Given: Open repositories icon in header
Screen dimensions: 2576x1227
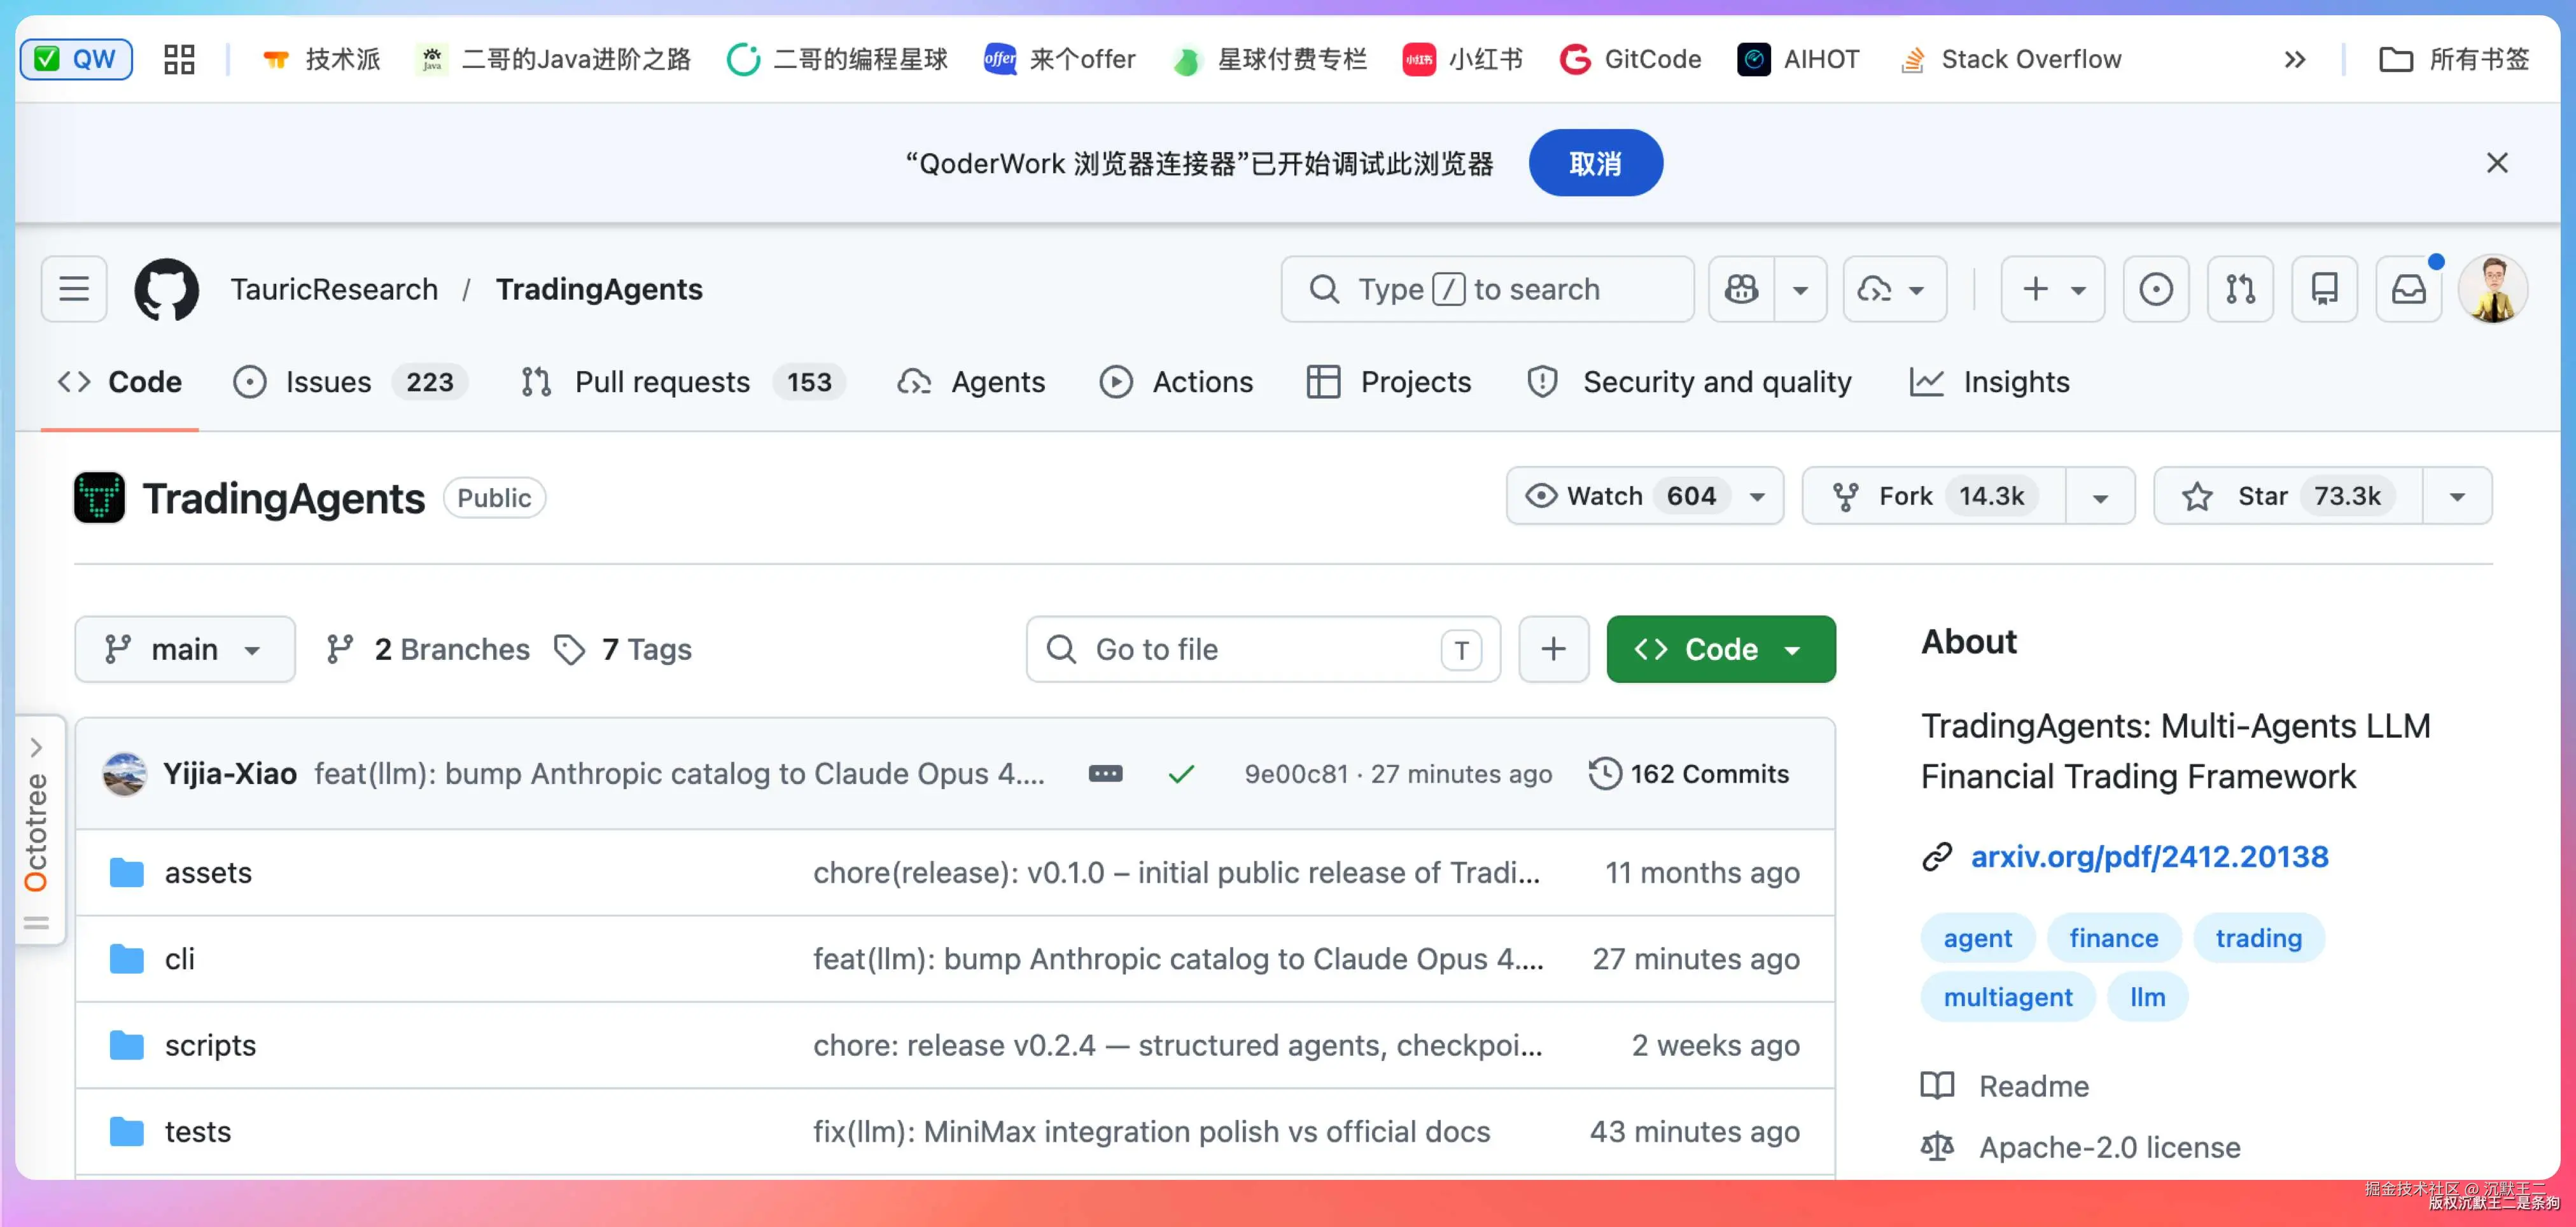Looking at the screenshot, I should click(x=2324, y=289).
